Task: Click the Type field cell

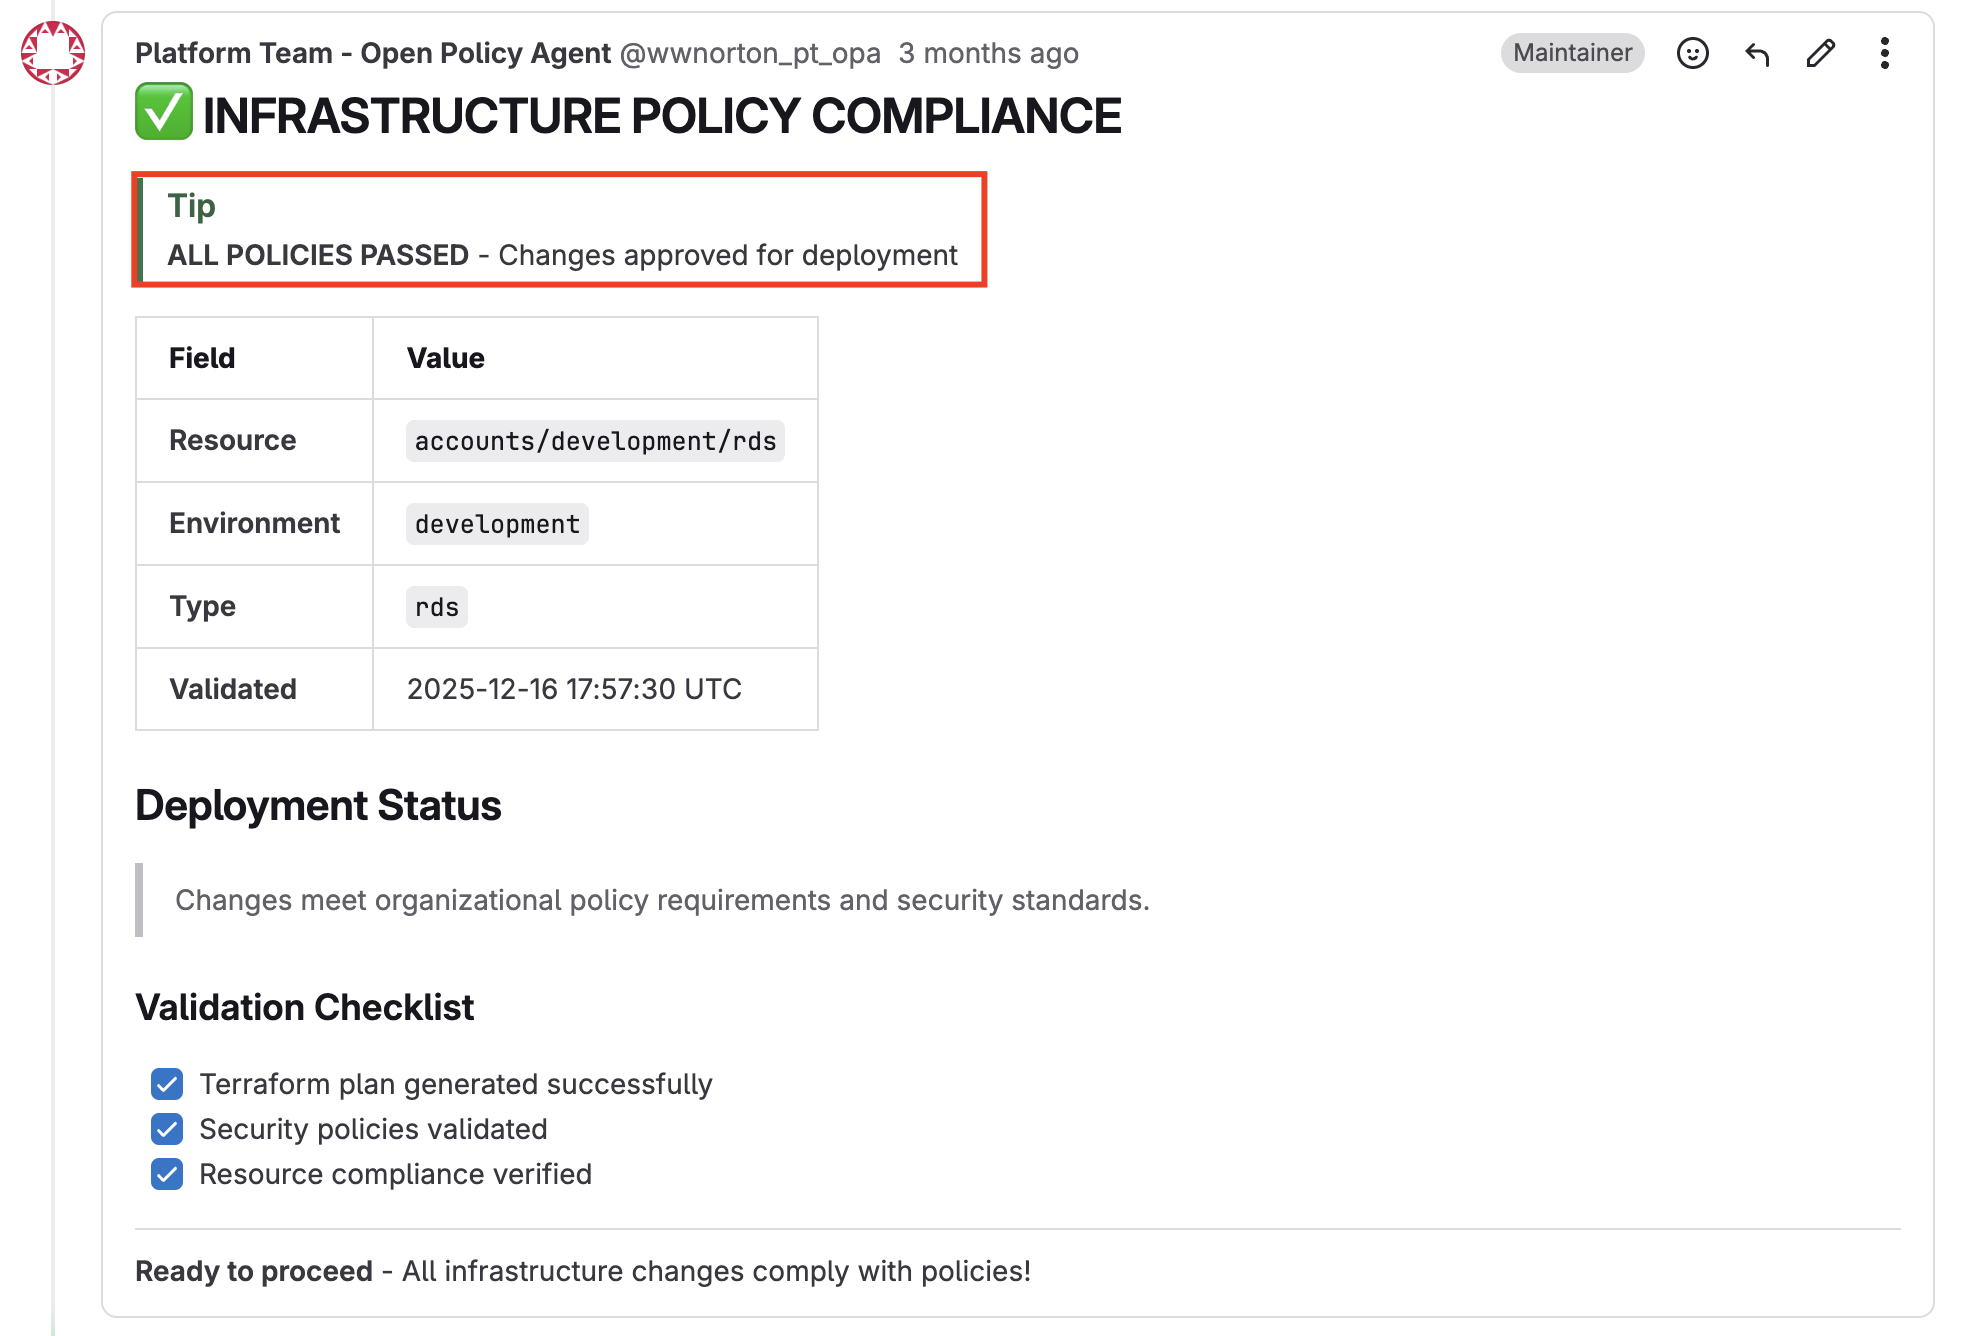Action: (254, 607)
